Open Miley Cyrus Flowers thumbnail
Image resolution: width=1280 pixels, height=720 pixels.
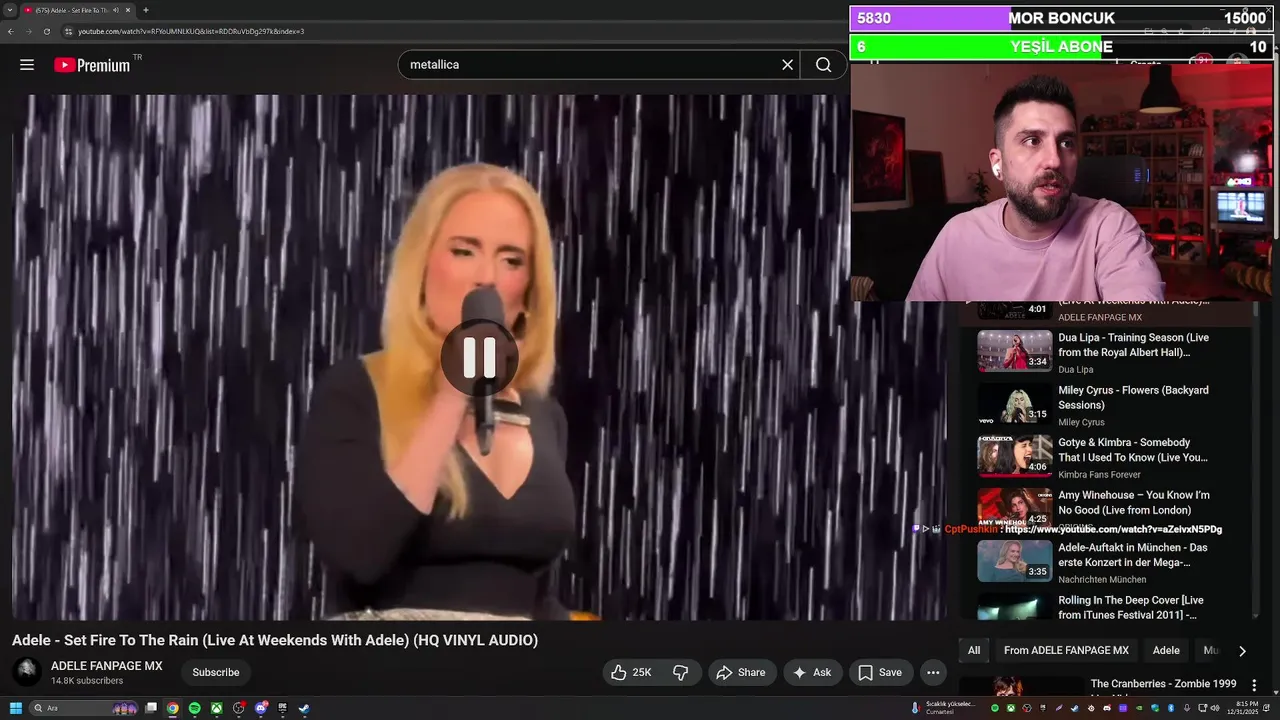pyautogui.click(x=1014, y=404)
